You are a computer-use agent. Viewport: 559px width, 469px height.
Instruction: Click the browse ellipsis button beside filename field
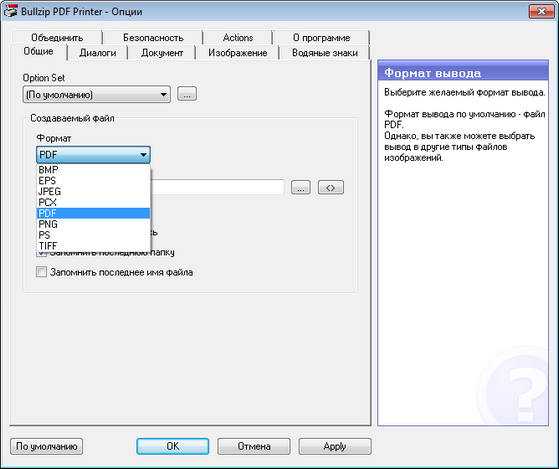tap(301, 187)
